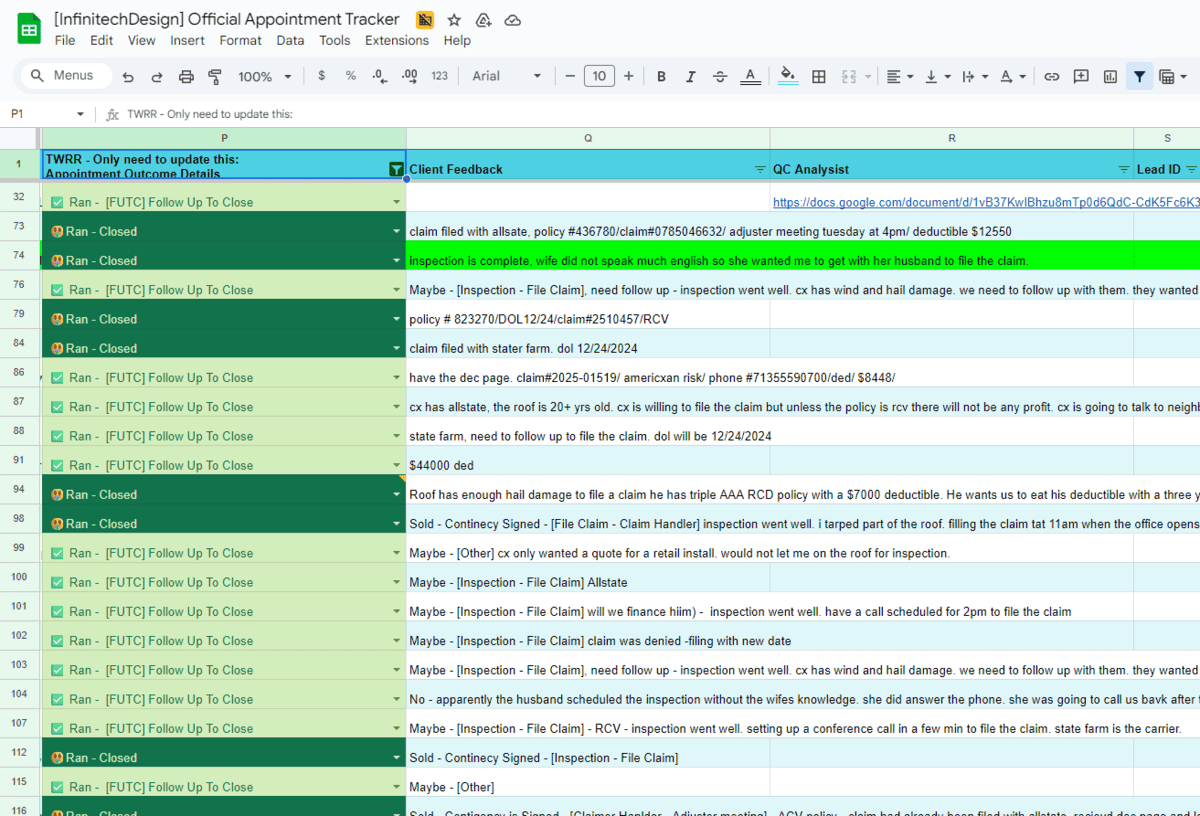Viewport: 1200px width, 816px height.
Task: Open the fill color picker
Action: [x=788, y=76]
